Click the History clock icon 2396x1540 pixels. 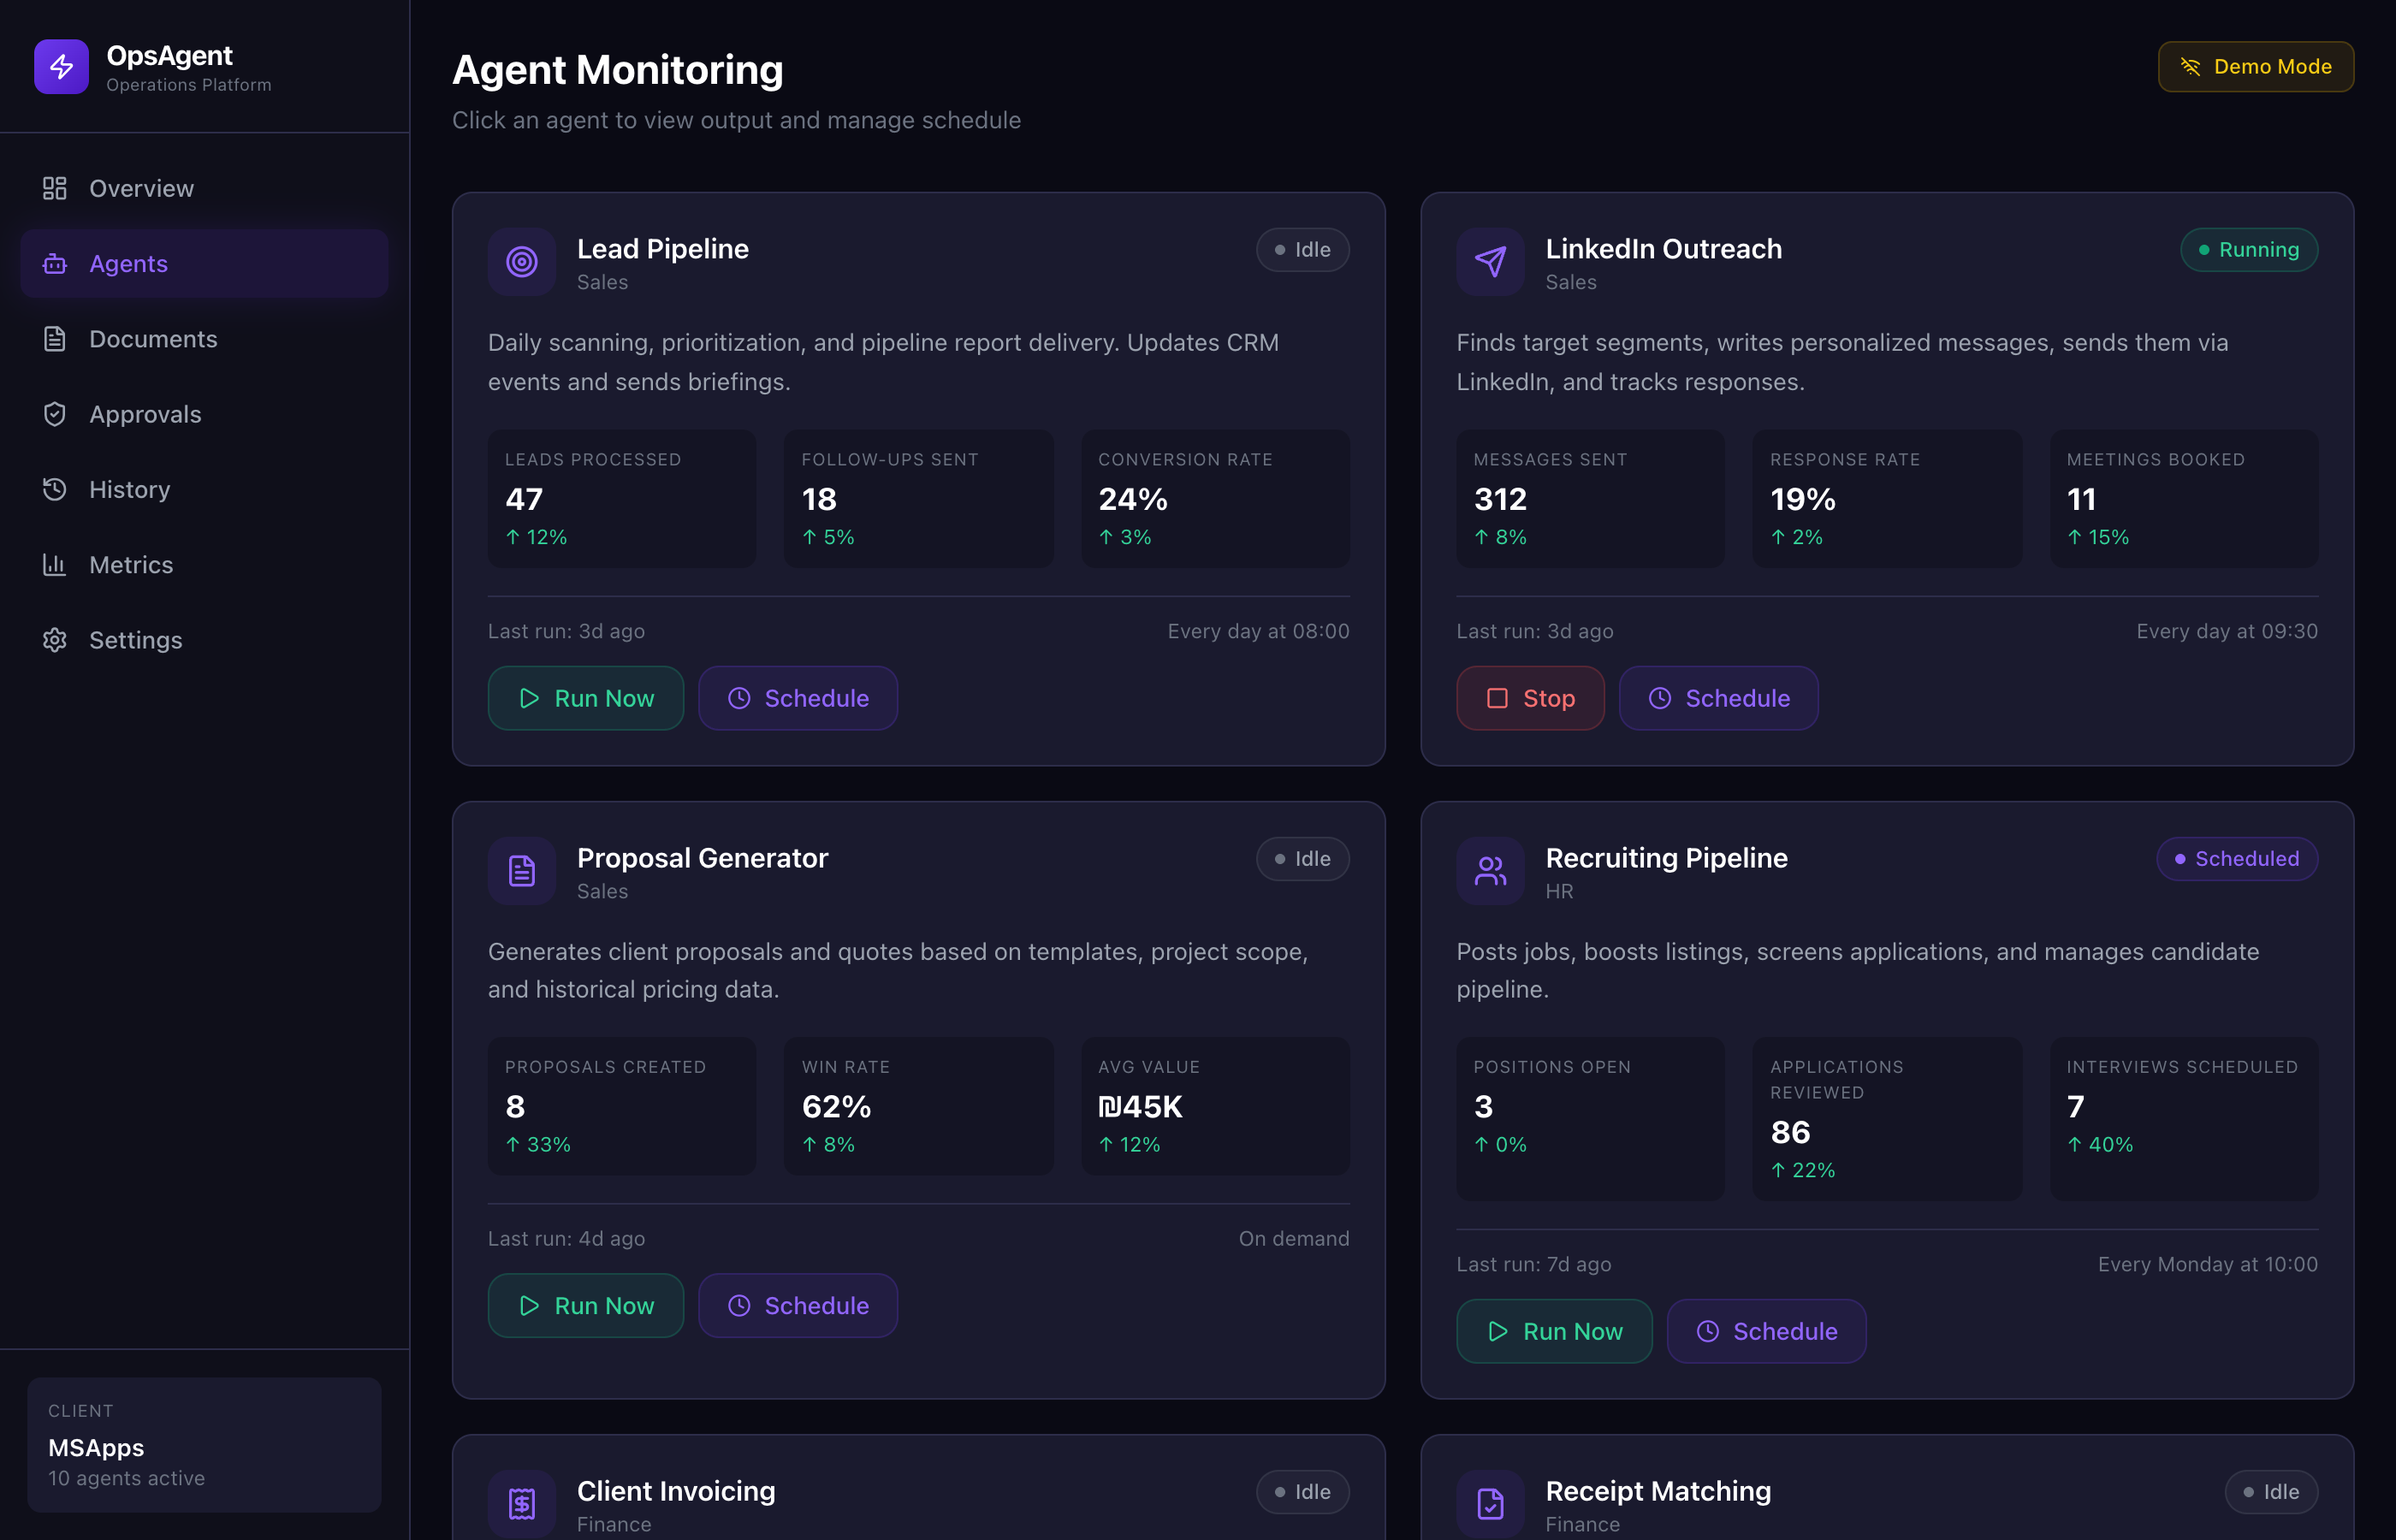coord(55,489)
